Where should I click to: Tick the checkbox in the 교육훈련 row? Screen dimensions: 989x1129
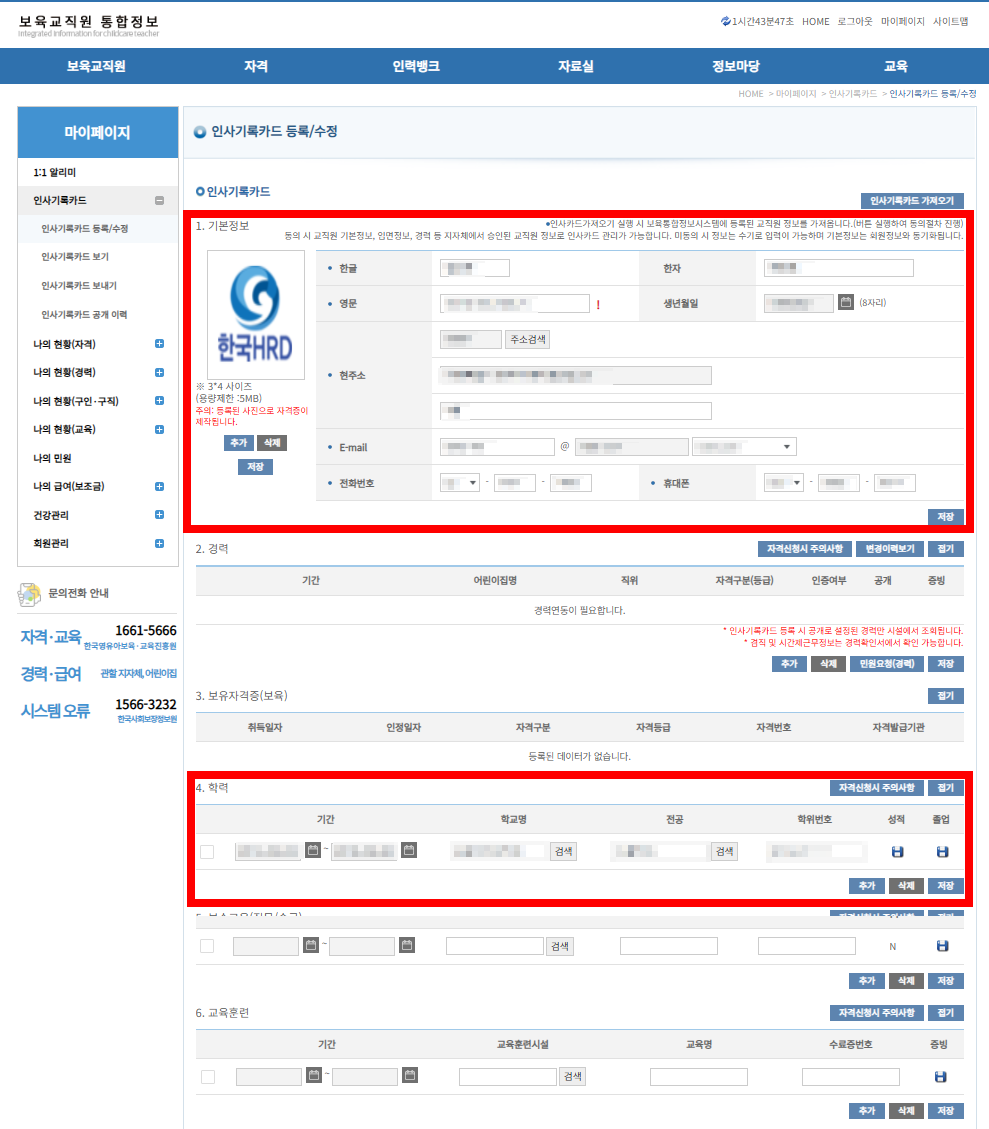[208, 1076]
